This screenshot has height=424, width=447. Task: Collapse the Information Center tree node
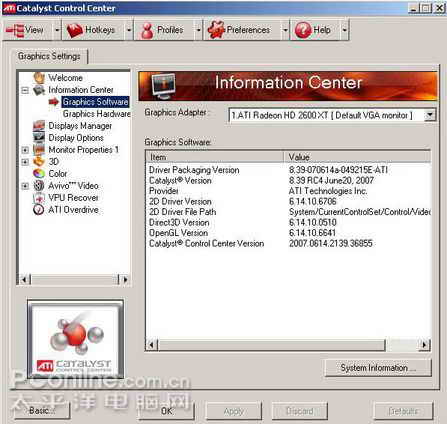[x=25, y=90]
